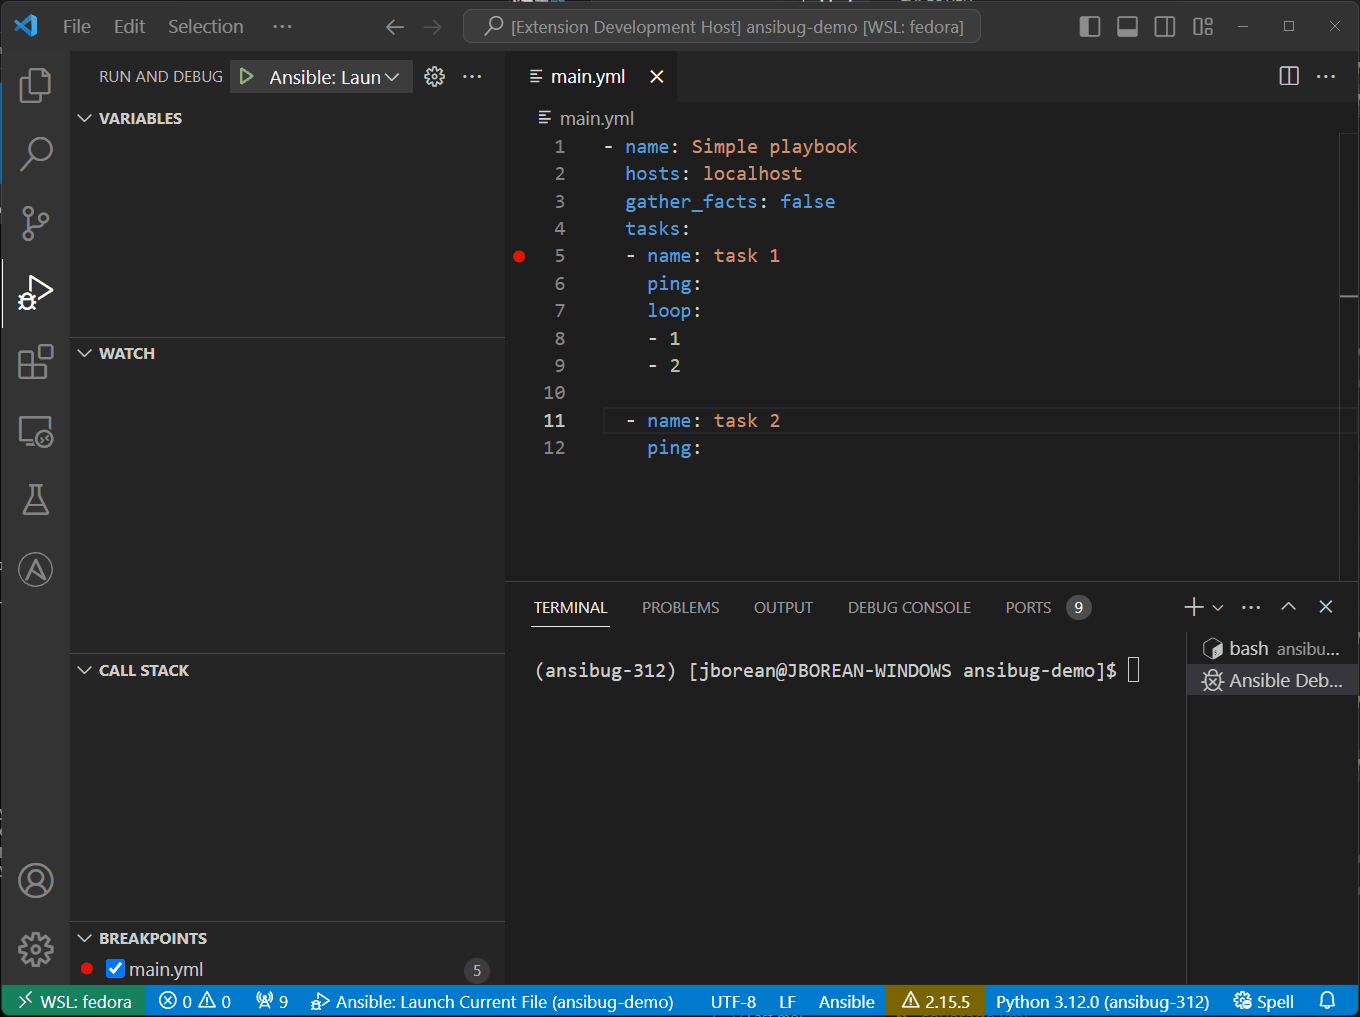Screen dimensions: 1360x1017
Task: Open the Selection menu
Action: (205, 26)
